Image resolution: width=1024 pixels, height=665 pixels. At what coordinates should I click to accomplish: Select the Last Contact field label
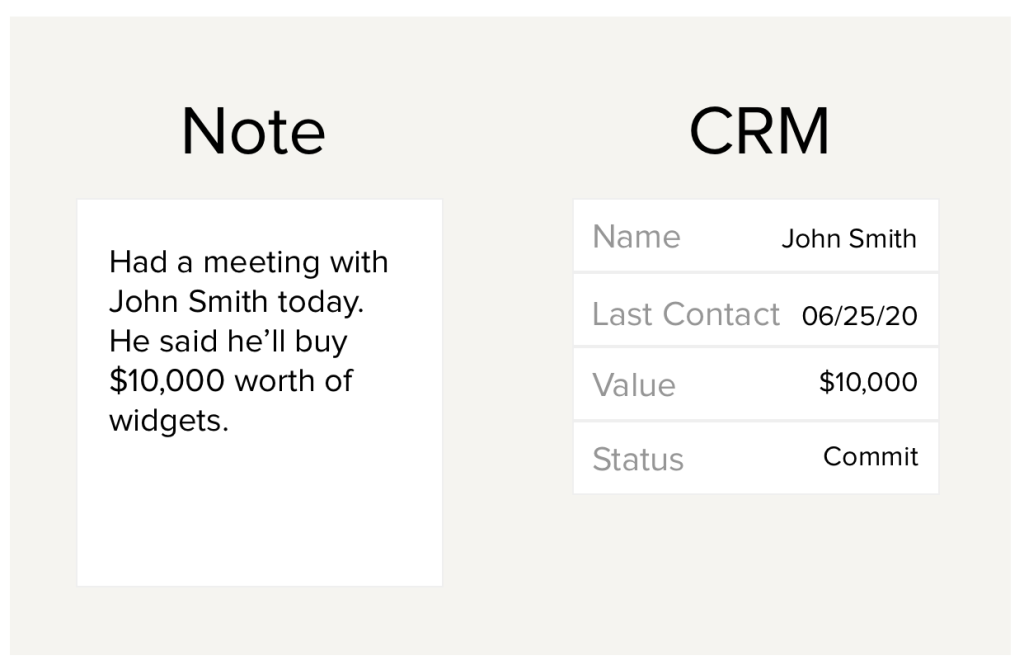pos(686,314)
